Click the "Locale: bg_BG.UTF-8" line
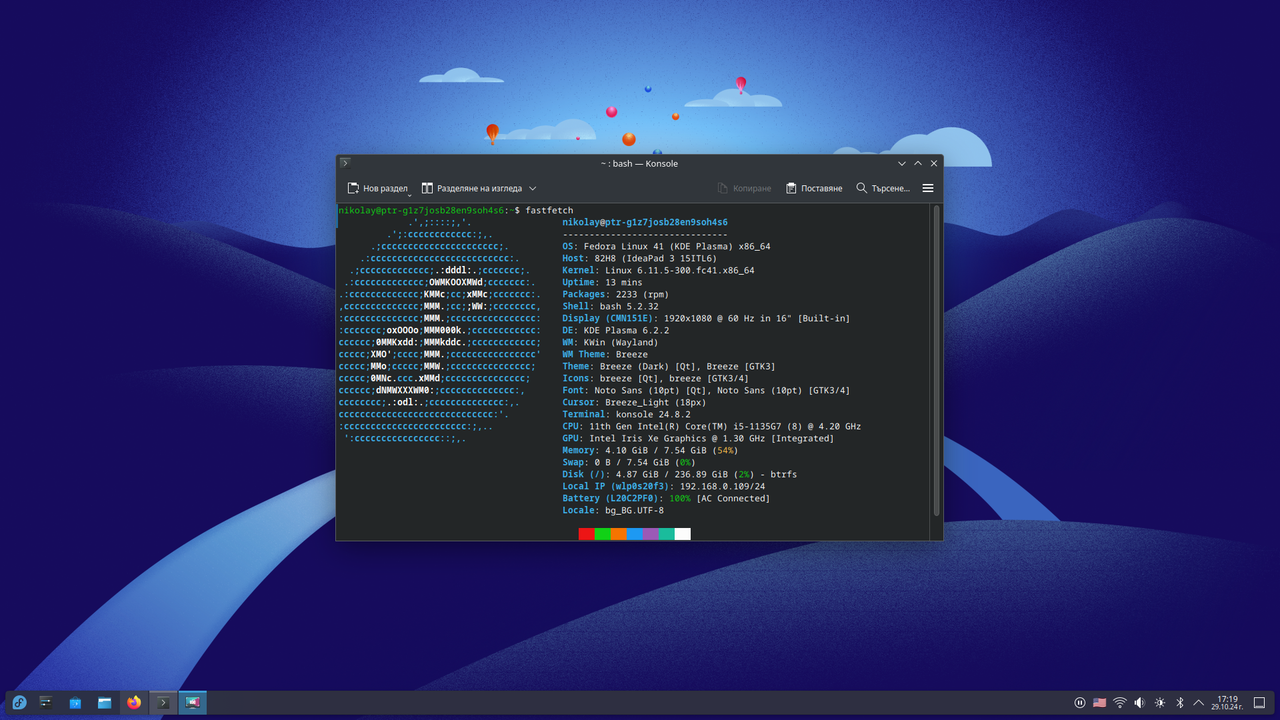 pos(613,510)
